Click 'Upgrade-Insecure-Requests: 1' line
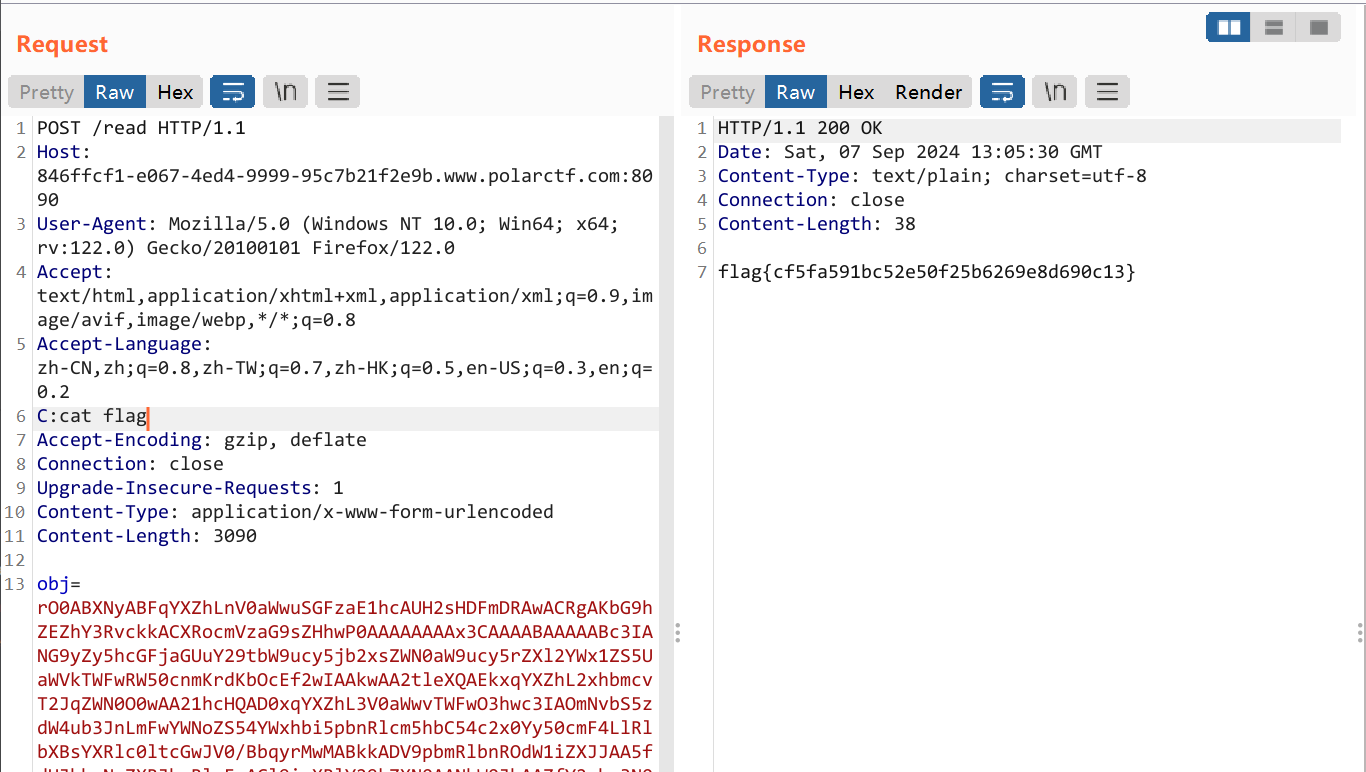This screenshot has width=1366, height=772. point(190,488)
